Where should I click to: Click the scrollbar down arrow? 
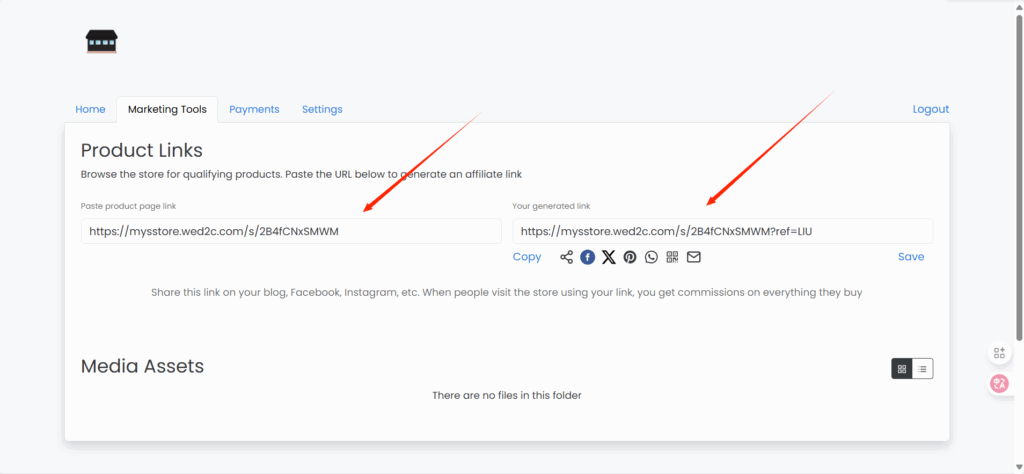[x=1019, y=466]
